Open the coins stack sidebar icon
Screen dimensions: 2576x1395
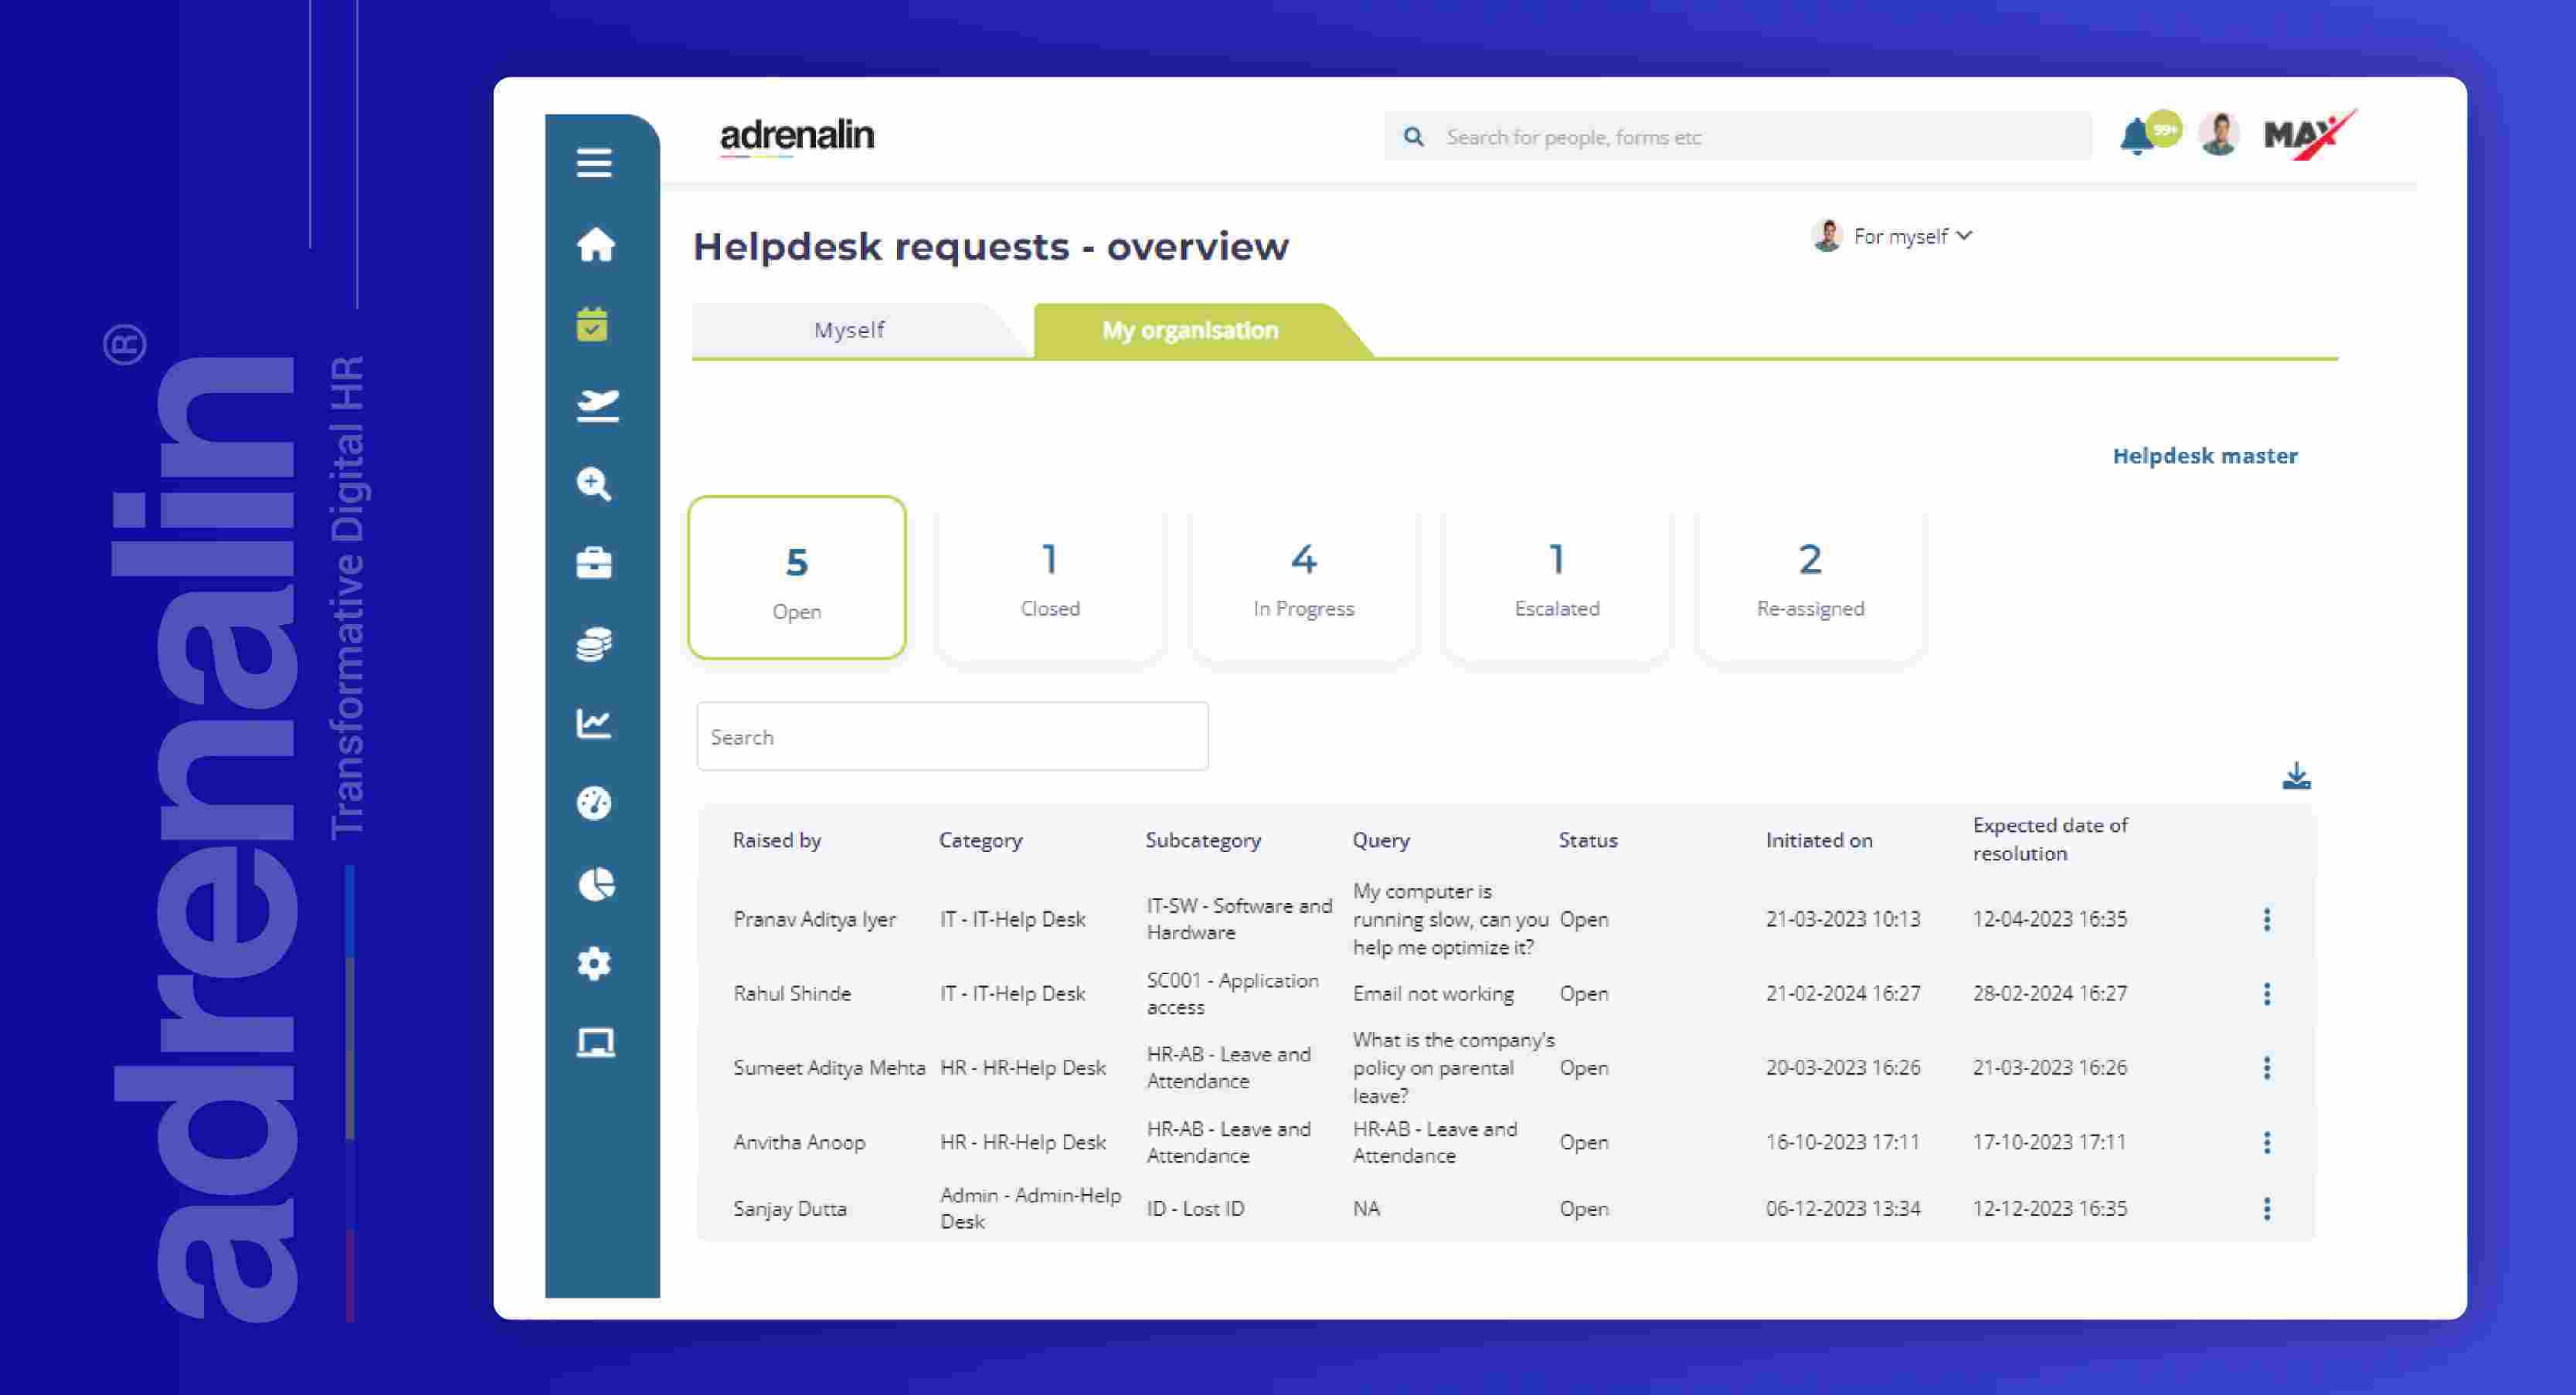point(594,644)
